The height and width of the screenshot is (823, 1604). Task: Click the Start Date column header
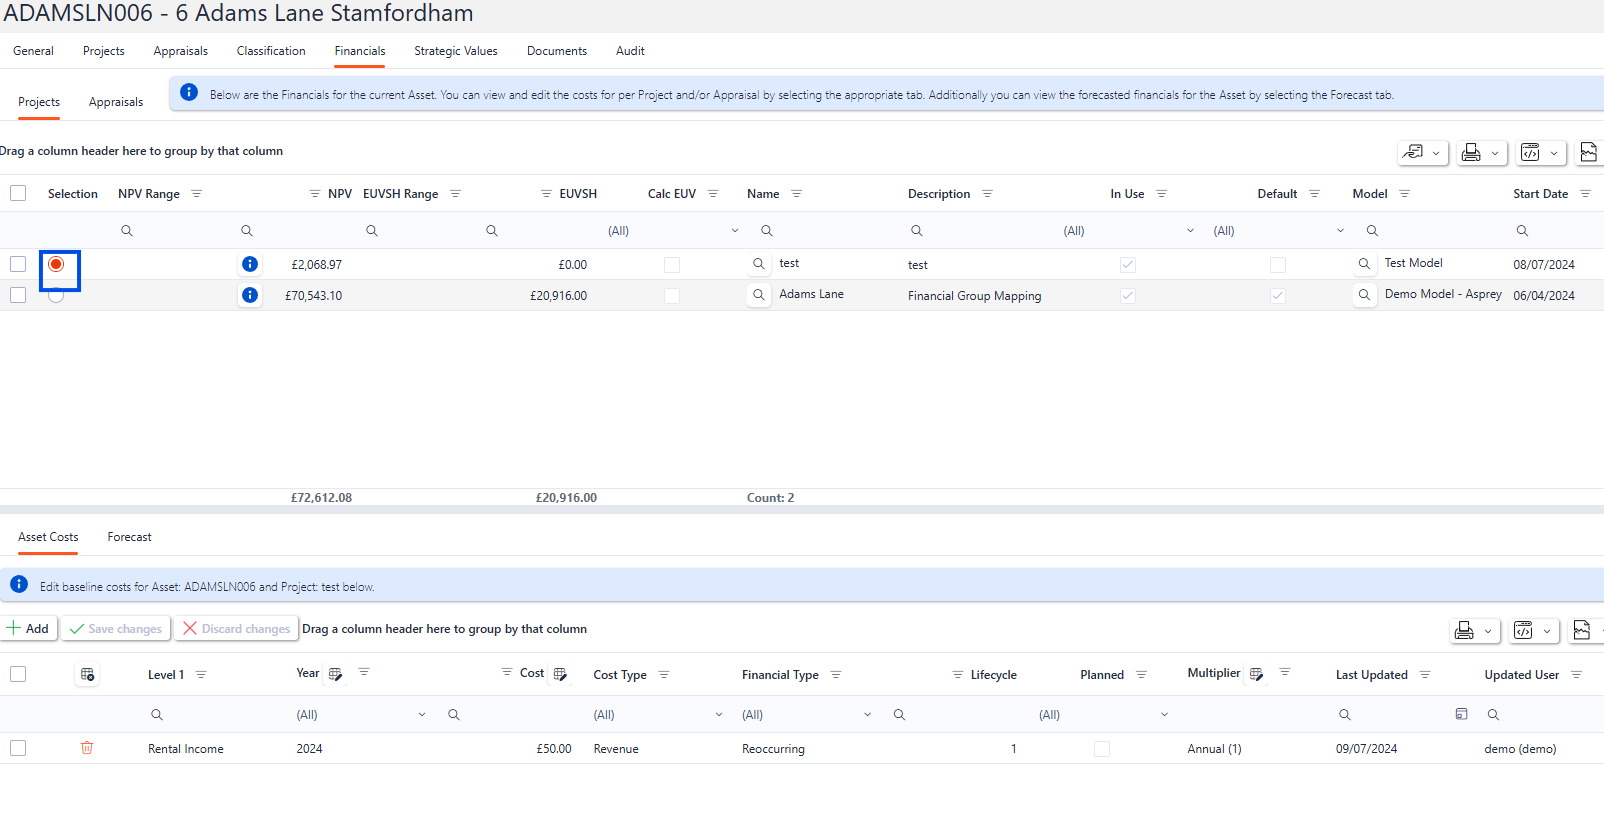1539,194
